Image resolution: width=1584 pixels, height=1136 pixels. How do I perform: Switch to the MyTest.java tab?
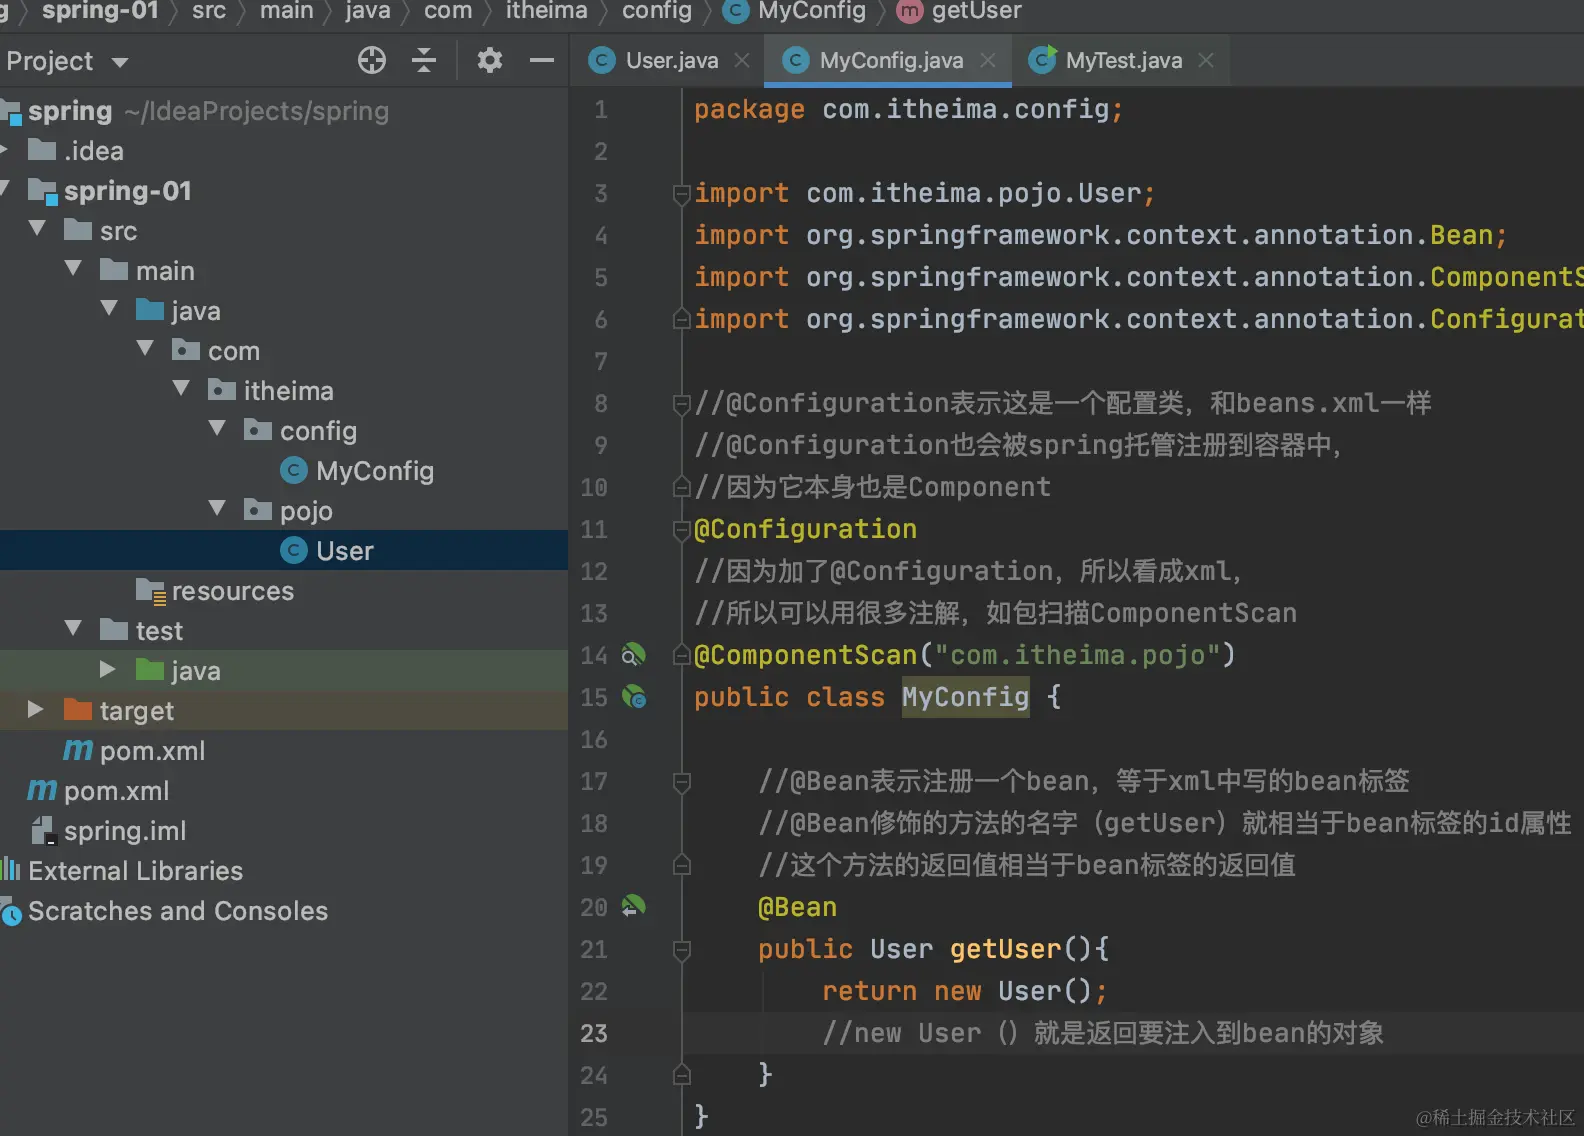click(1123, 61)
